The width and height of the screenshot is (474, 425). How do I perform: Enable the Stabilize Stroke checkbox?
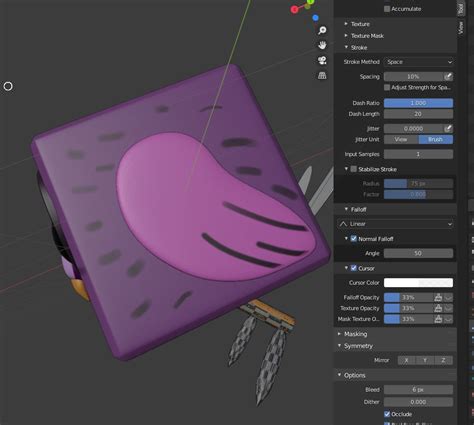[x=354, y=169]
